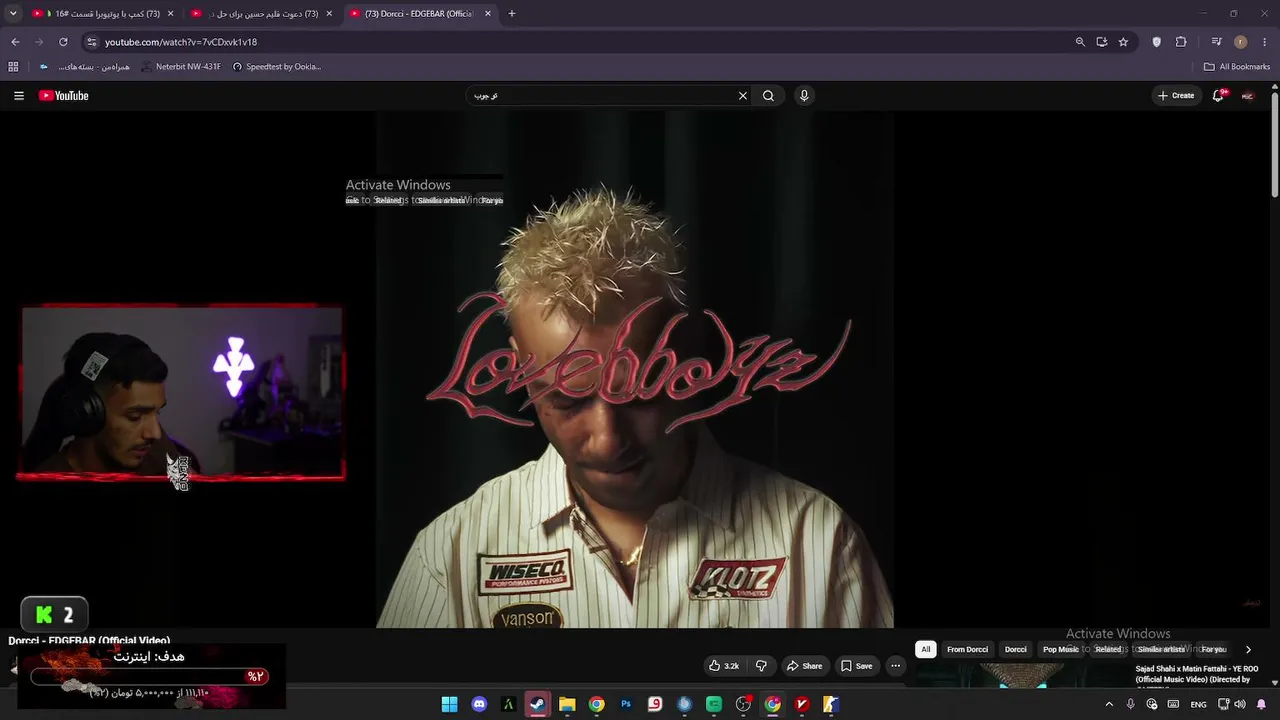
Task: Open the Windows notification bell in the tray
Action: point(1261,704)
